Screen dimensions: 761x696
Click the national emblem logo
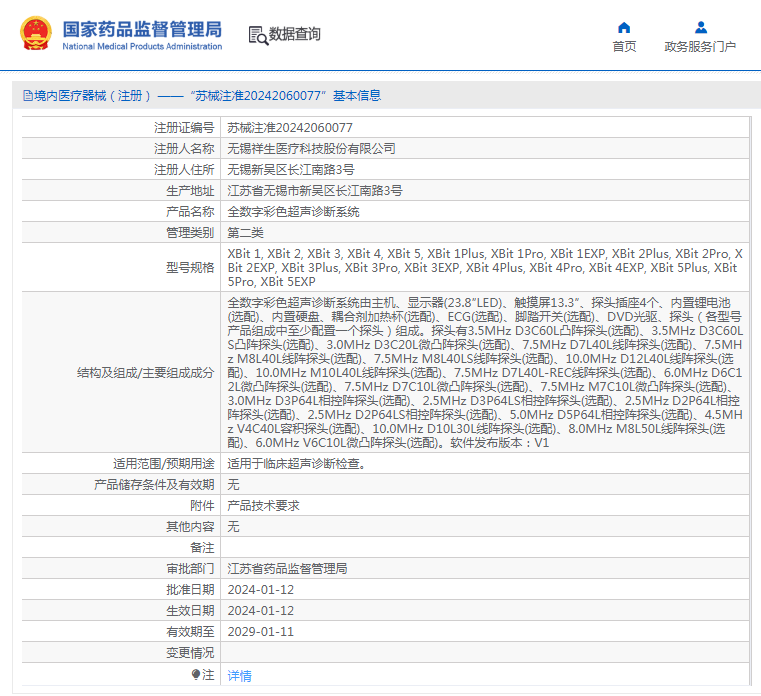(x=35, y=33)
